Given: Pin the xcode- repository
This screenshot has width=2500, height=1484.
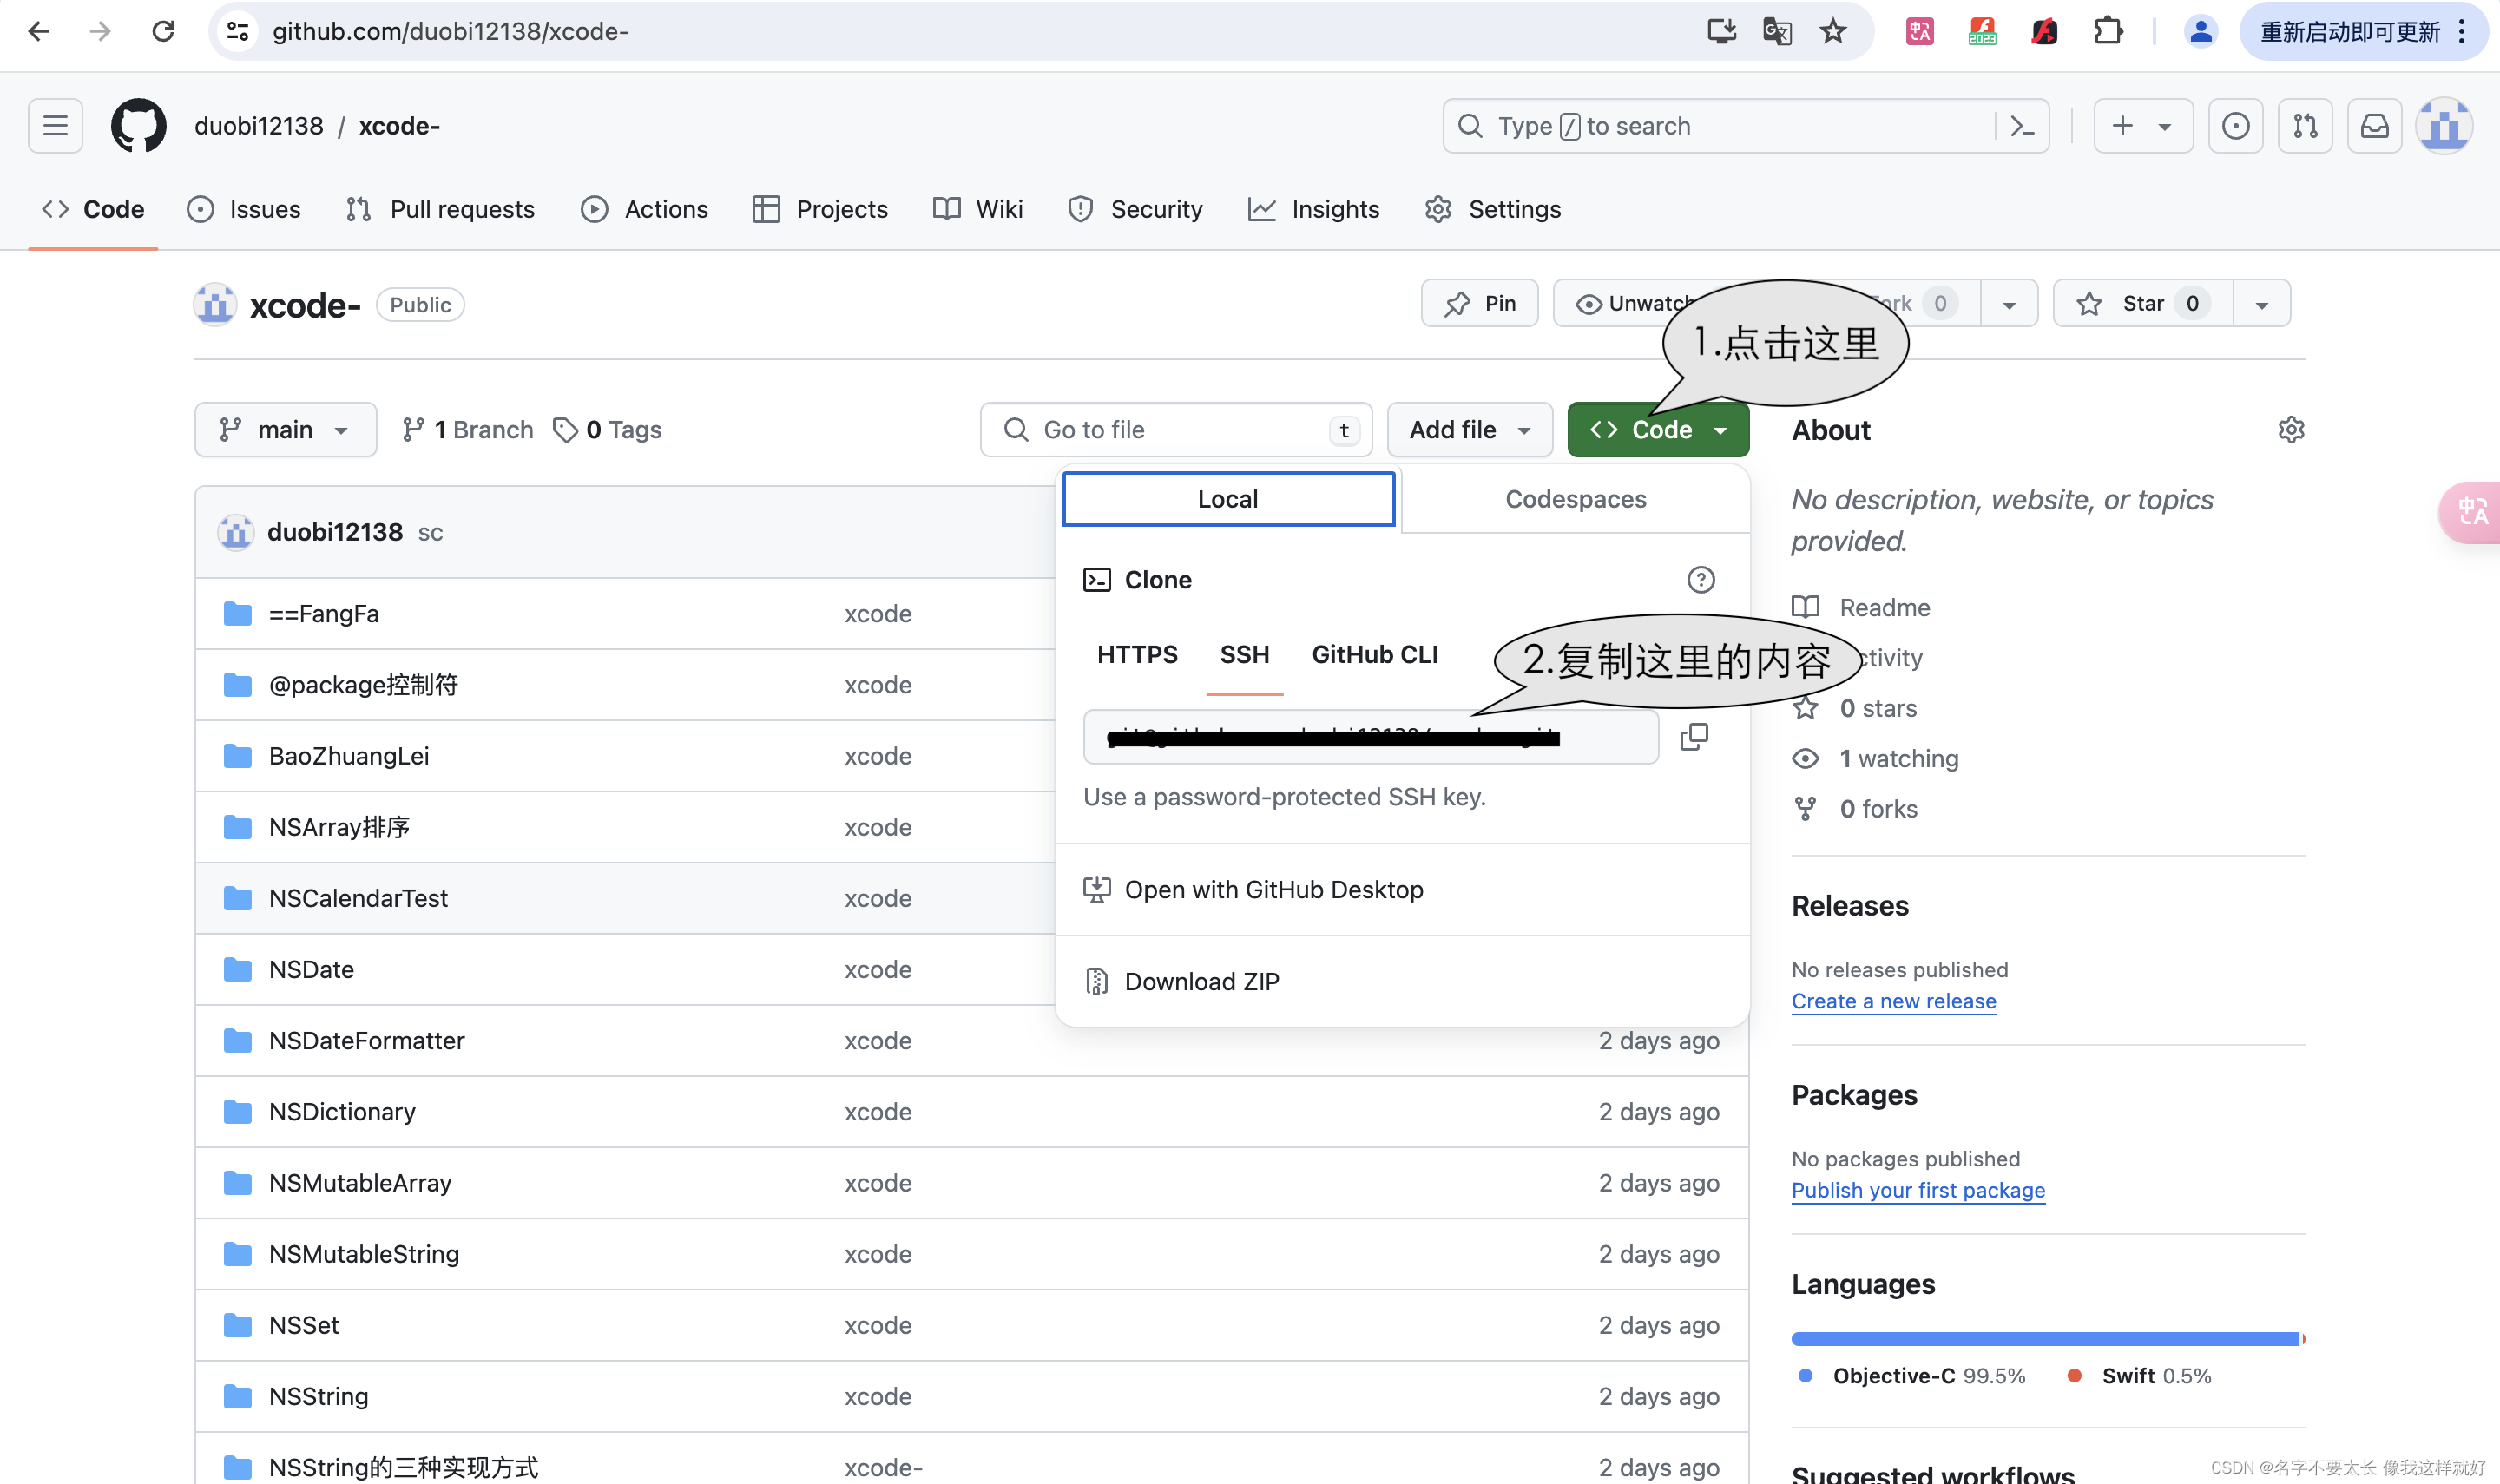Looking at the screenshot, I should [1479, 303].
